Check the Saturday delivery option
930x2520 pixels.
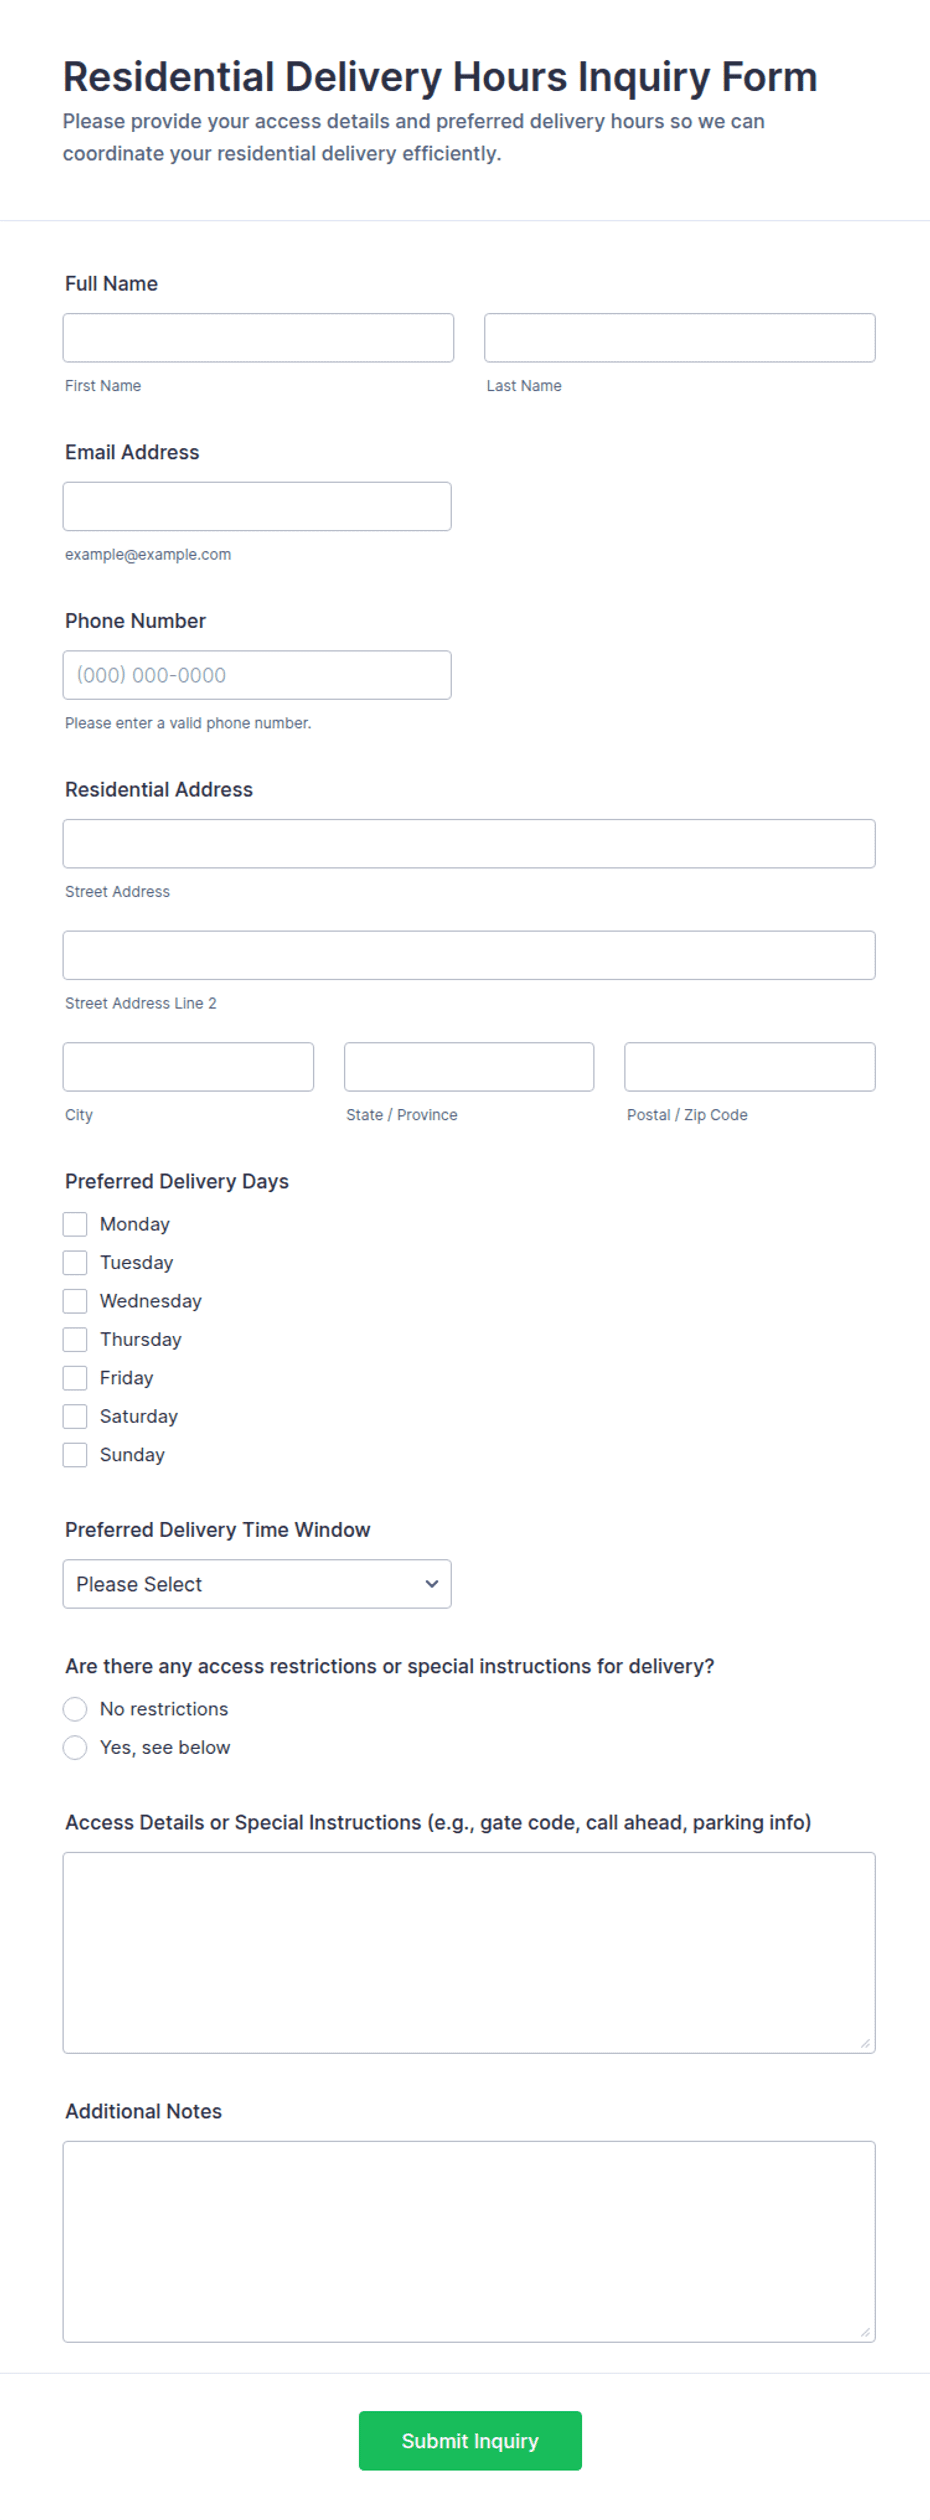75,1416
